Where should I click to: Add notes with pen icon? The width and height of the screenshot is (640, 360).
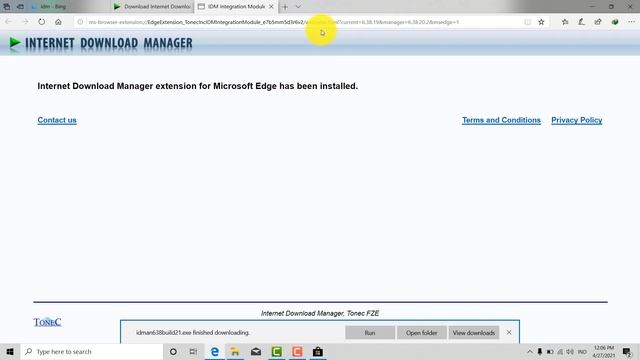pos(581,22)
